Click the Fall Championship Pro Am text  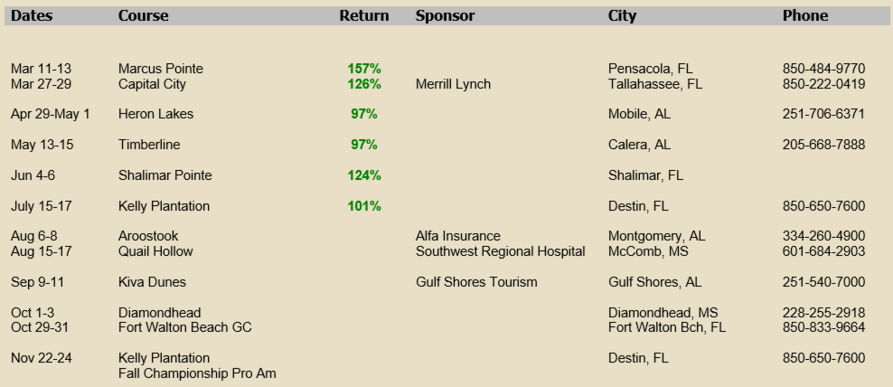click(197, 373)
